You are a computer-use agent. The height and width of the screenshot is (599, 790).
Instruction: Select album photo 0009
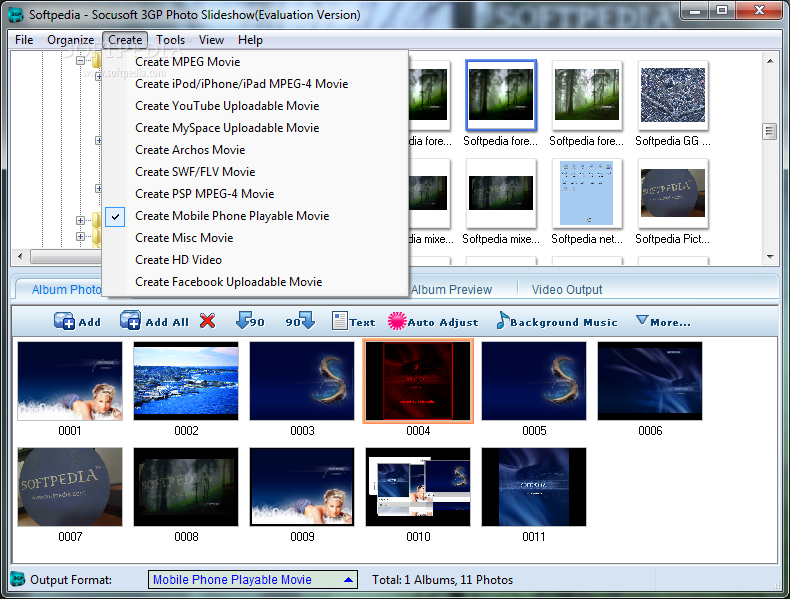coord(302,487)
